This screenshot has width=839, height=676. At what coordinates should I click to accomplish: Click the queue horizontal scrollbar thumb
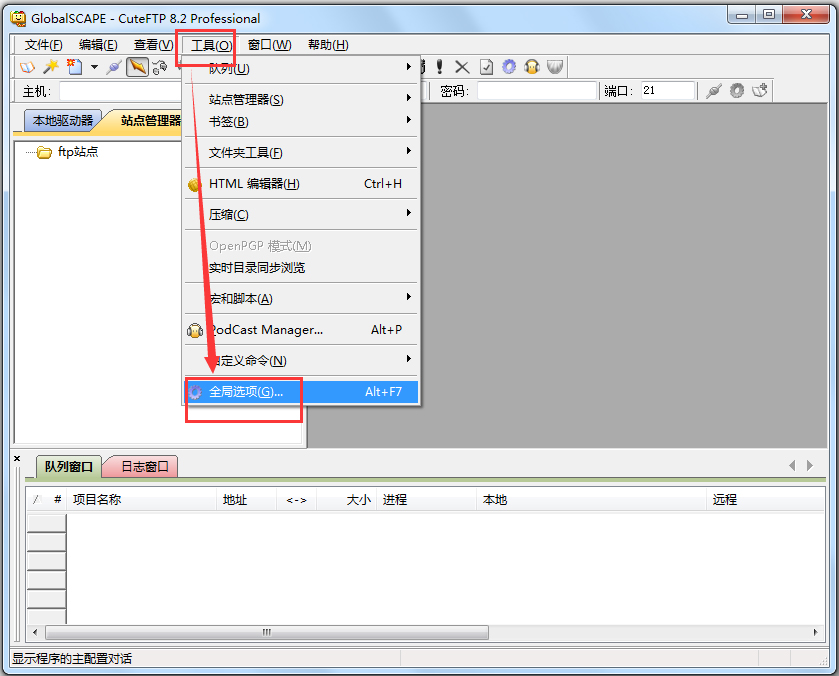click(267, 632)
